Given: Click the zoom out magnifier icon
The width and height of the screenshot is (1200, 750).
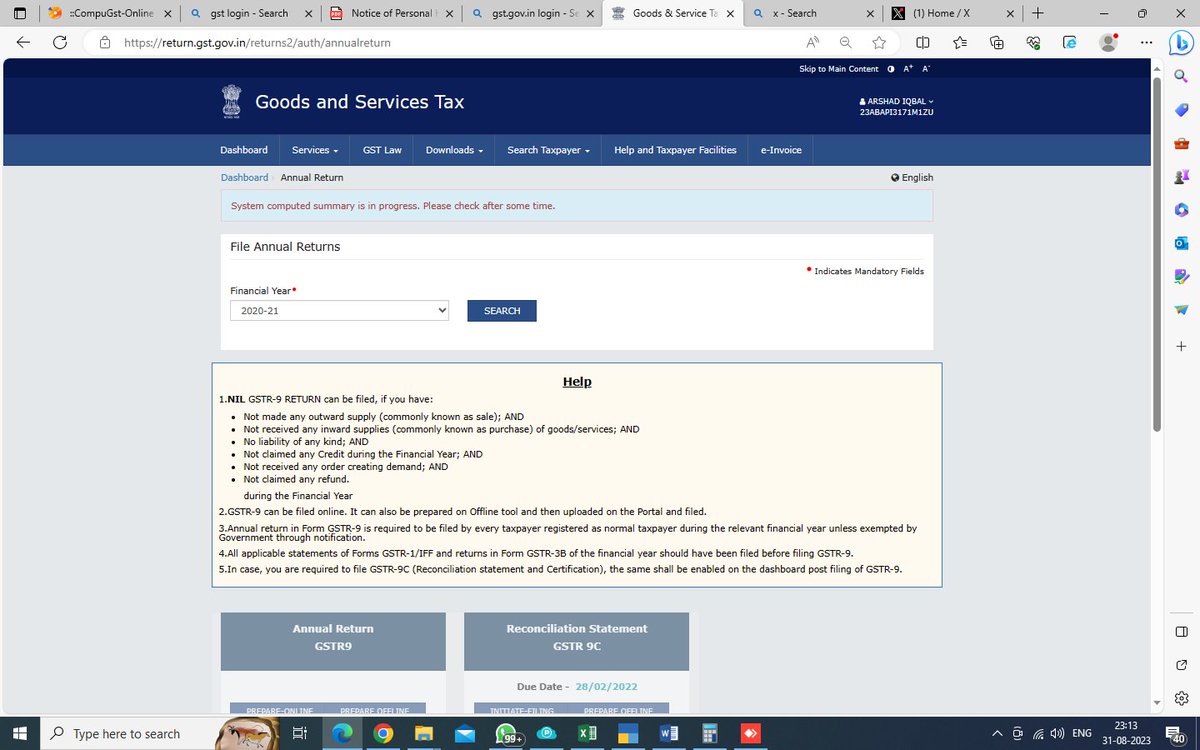Looking at the screenshot, I should tap(846, 43).
